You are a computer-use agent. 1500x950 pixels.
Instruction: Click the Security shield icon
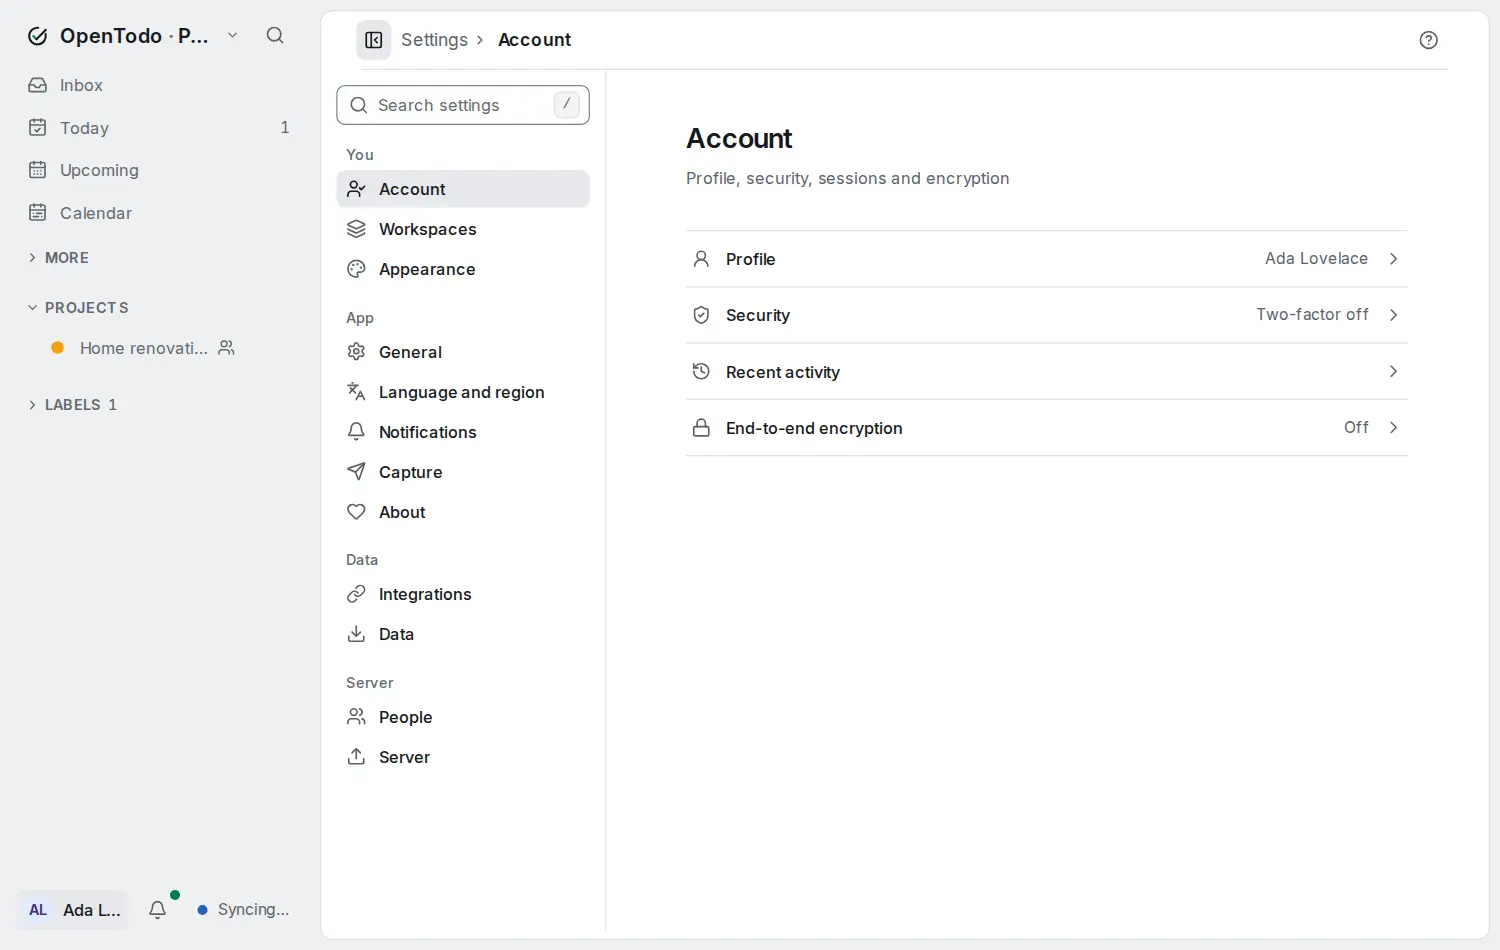coord(701,315)
